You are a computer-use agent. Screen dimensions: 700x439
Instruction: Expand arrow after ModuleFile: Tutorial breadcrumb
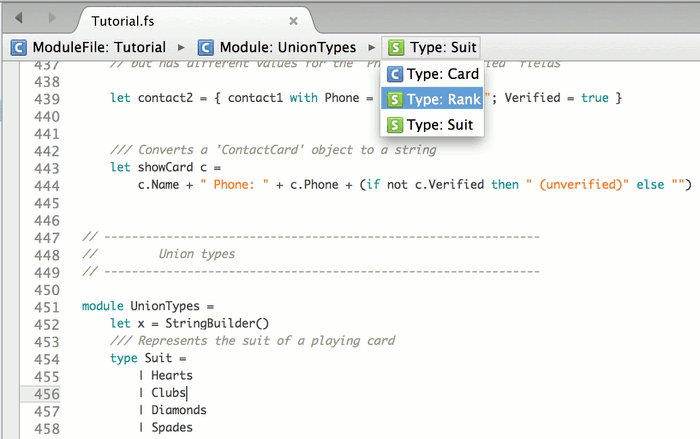181,47
